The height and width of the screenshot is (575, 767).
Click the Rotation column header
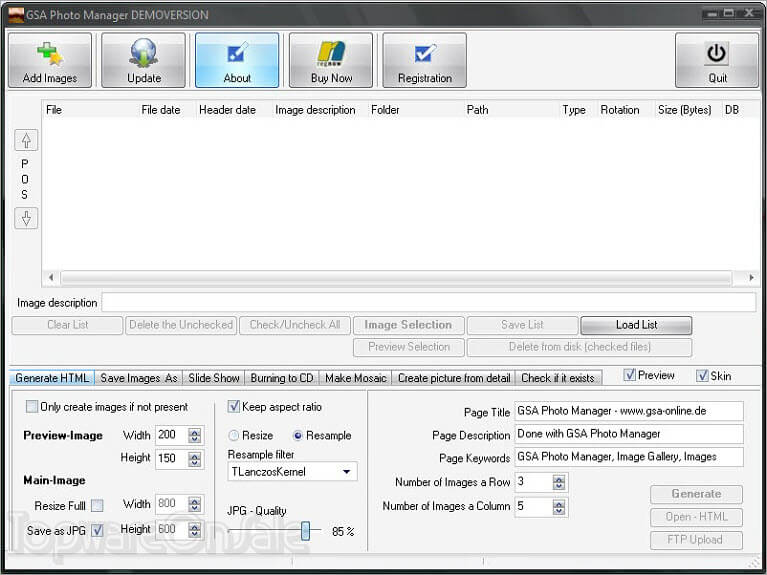[626, 110]
